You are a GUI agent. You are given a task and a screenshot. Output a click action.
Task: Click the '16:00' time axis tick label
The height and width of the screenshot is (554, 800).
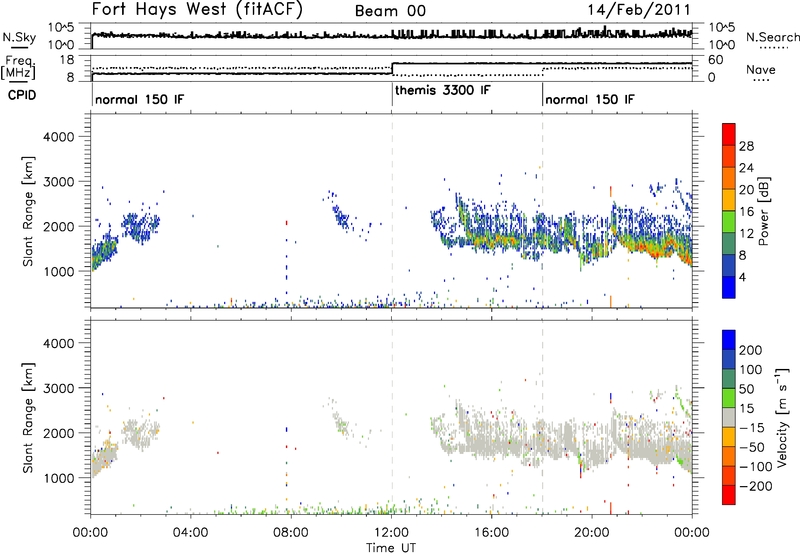point(491,533)
